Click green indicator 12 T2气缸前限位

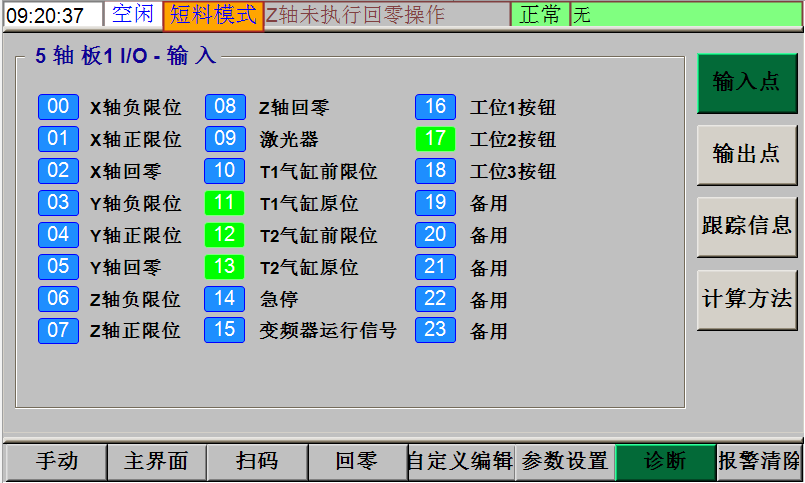[225, 235]
